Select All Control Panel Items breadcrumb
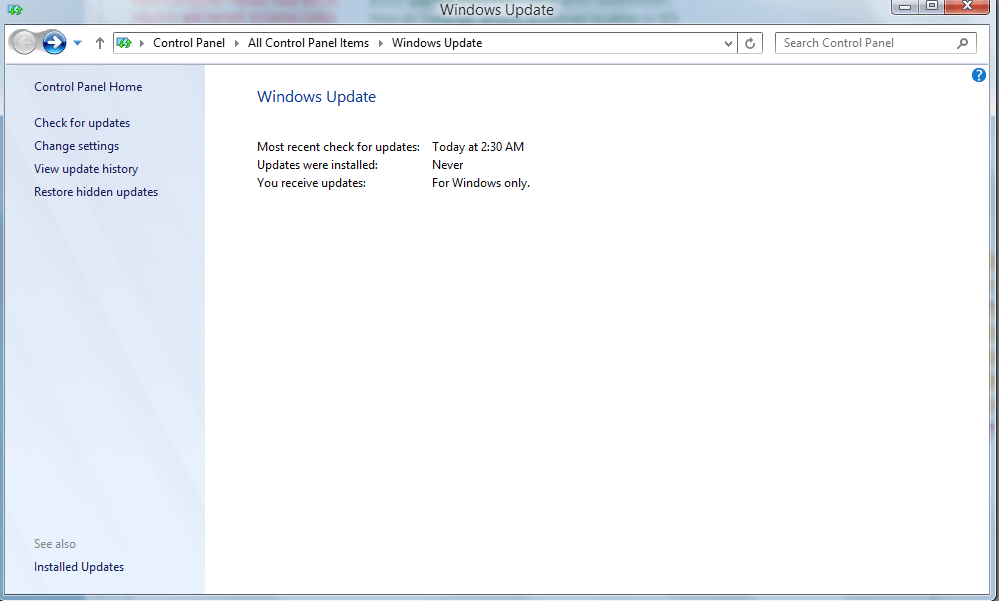 coord(308,43)
